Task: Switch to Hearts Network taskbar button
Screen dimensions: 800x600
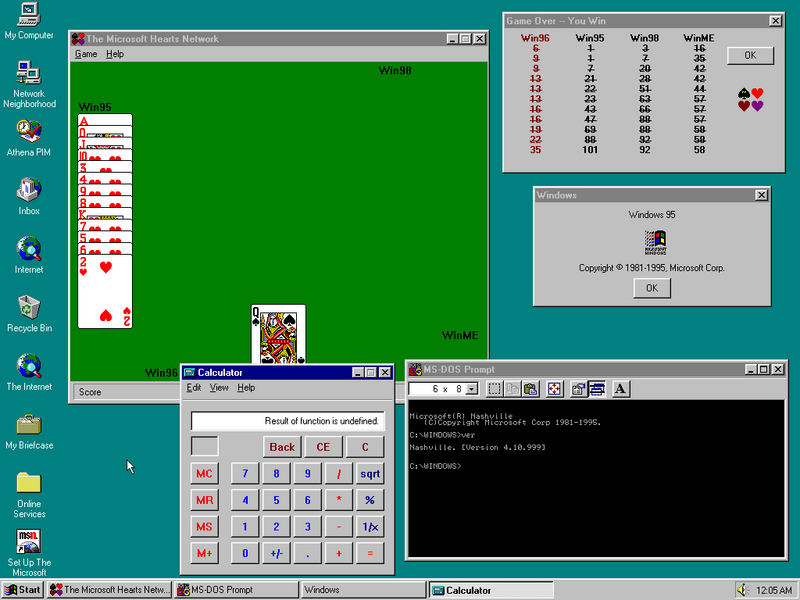Action: [109, 590]
